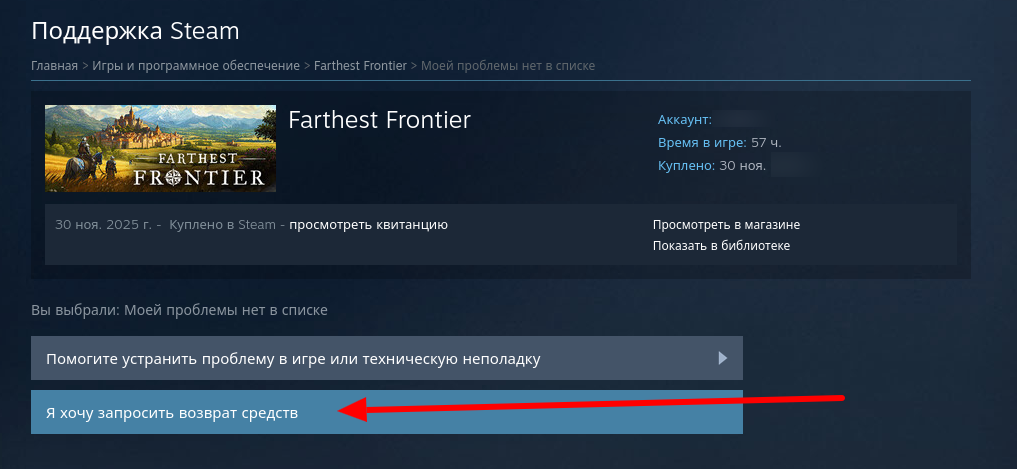Click Показать в библиотеке link
The image size is (1017, 469).
coord(721,246)
